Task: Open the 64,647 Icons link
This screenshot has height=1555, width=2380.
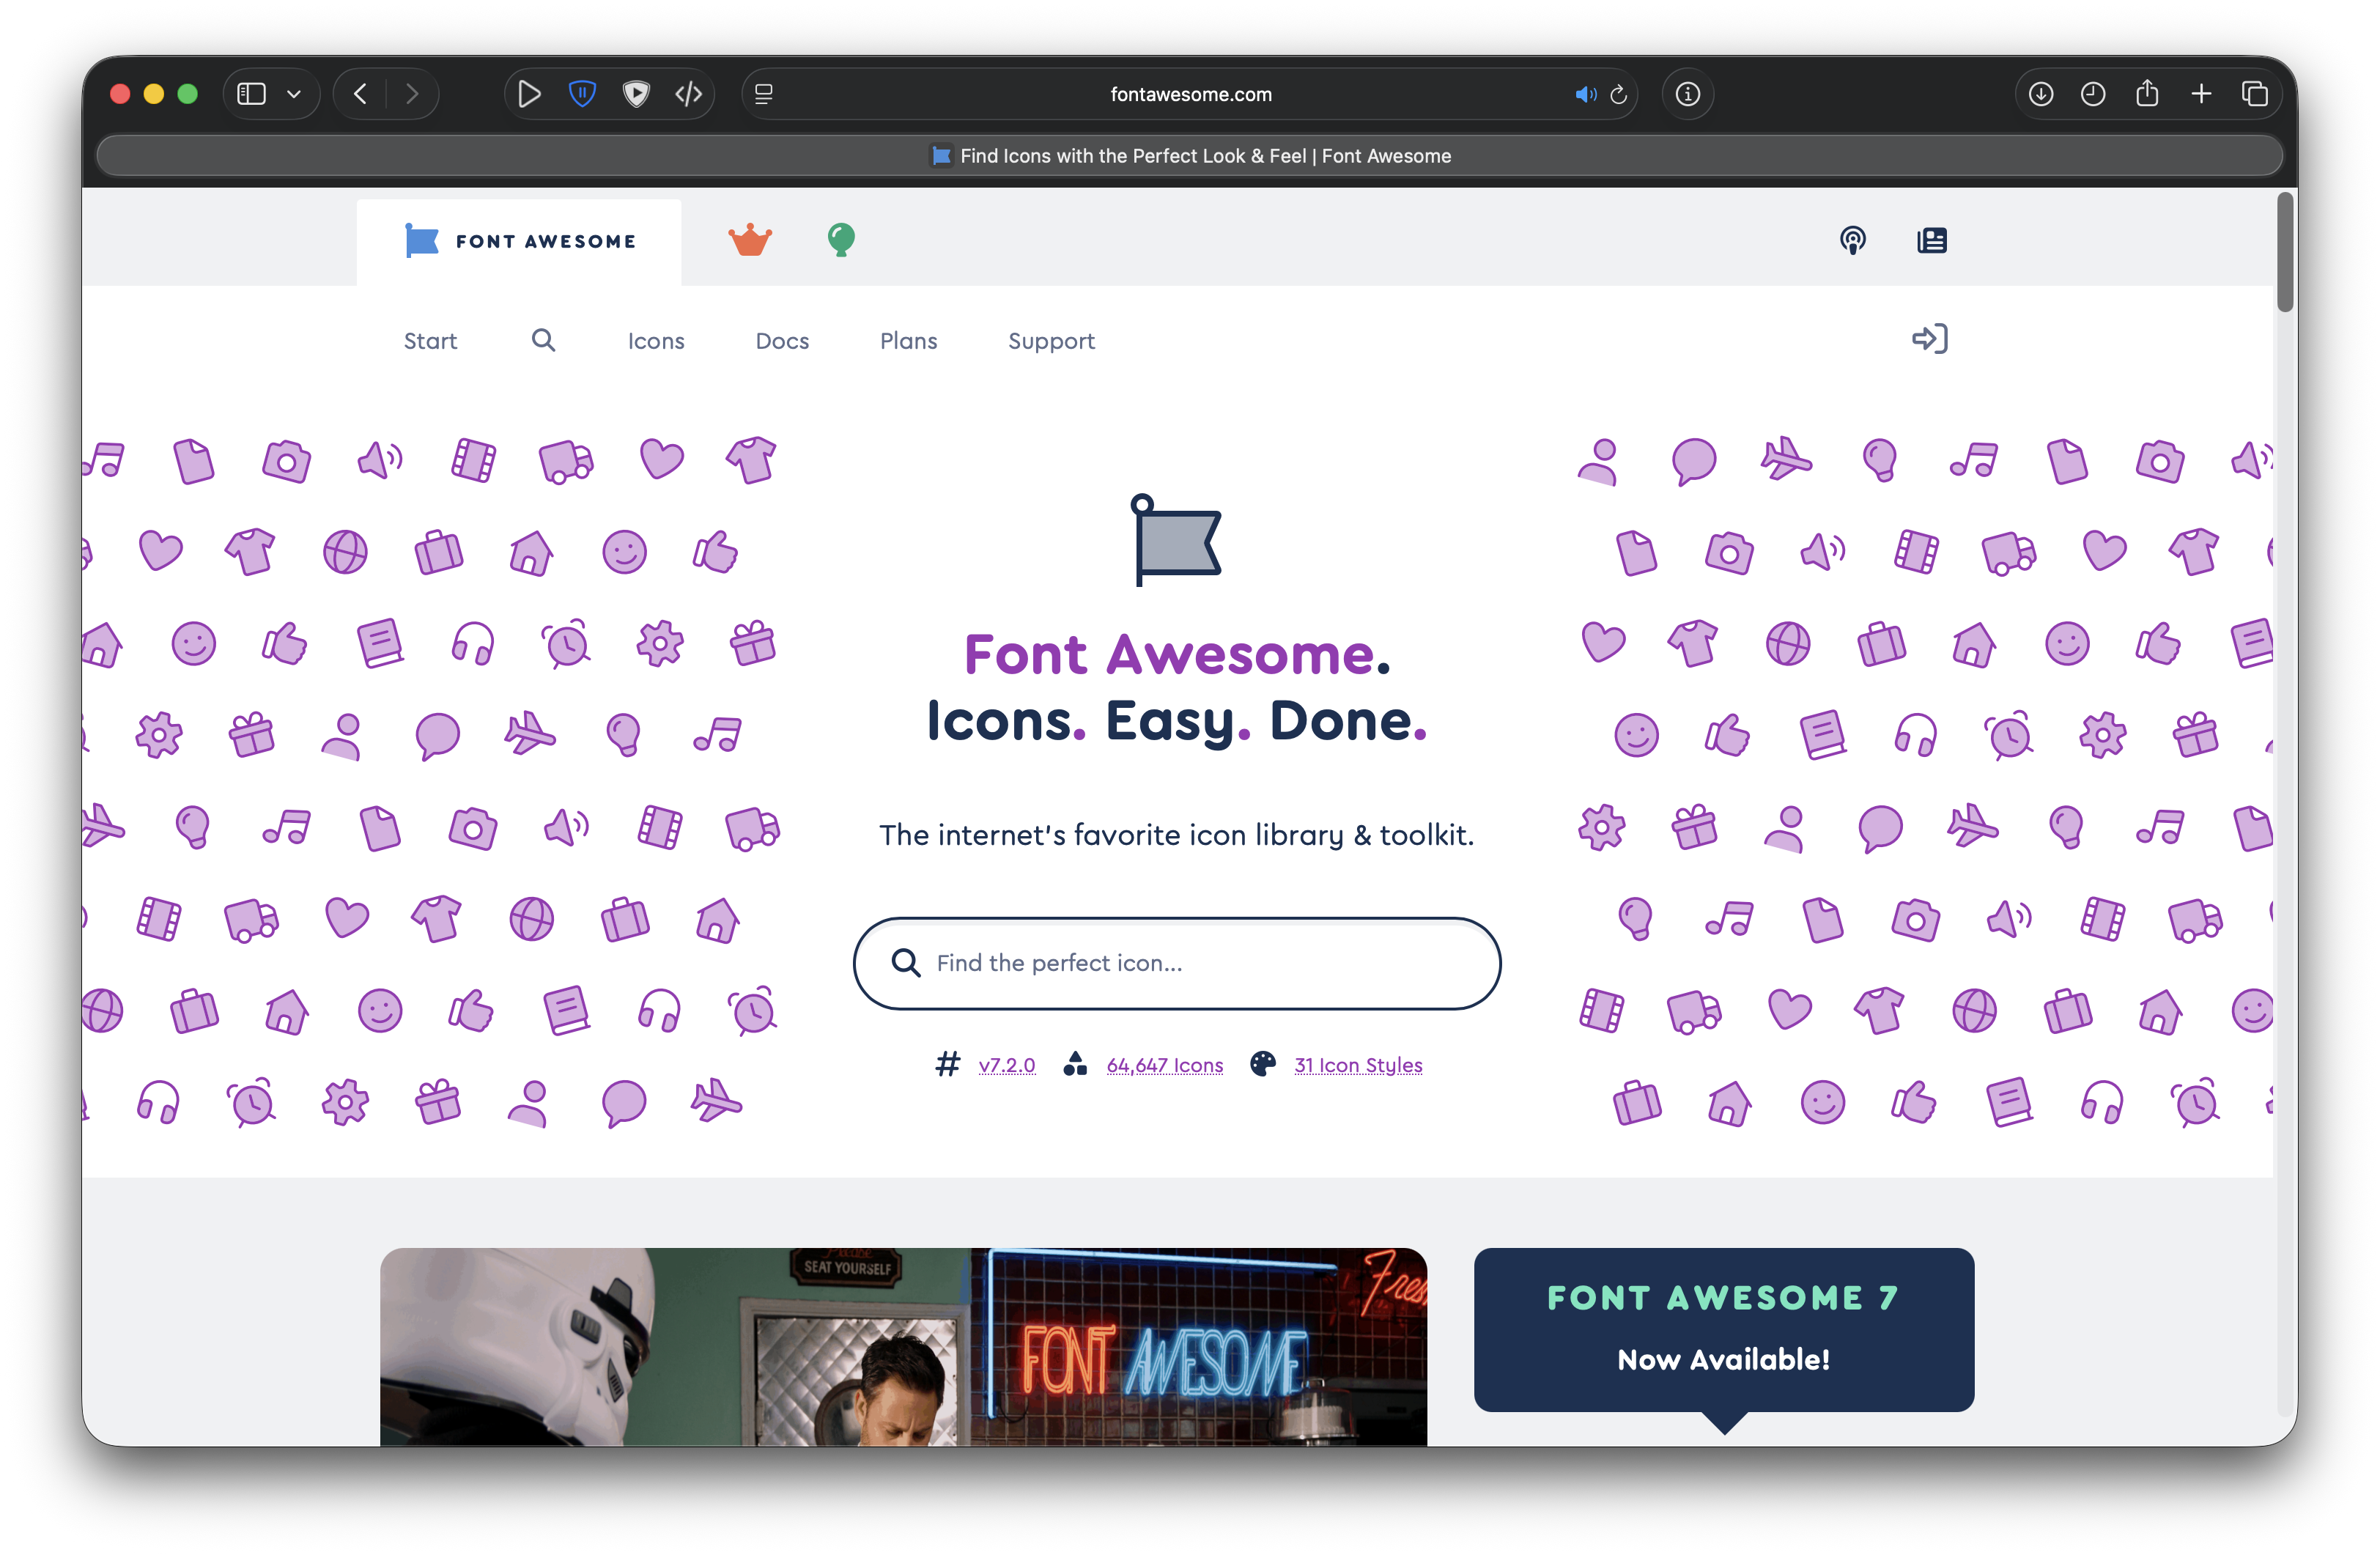Action: click(1165, 1065)
